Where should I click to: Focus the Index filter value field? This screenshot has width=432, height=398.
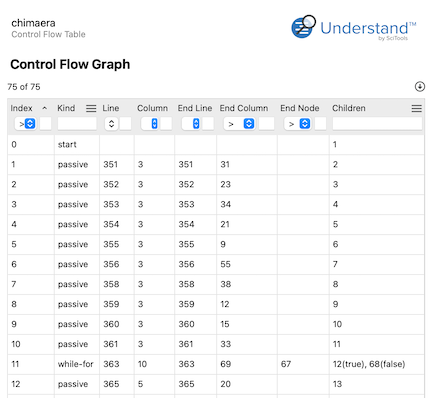coord(46,124)
